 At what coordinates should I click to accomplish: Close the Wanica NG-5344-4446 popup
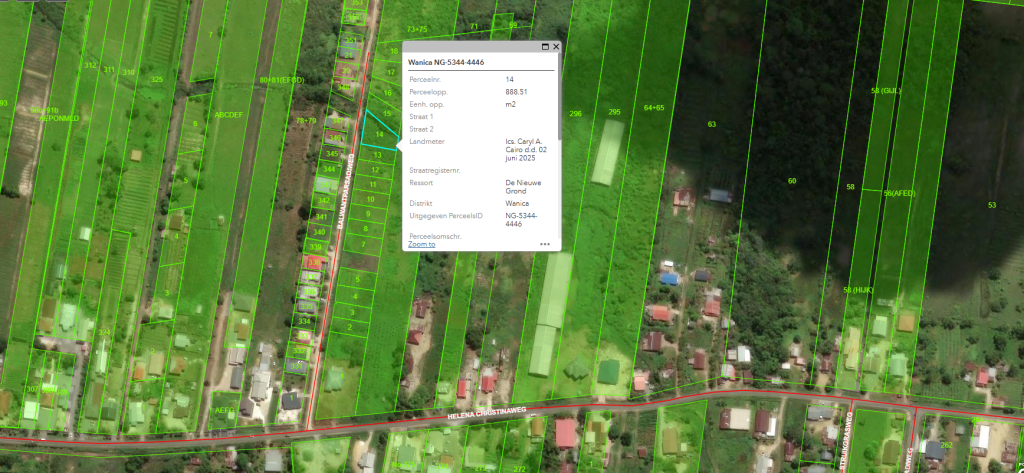(556, 47)
